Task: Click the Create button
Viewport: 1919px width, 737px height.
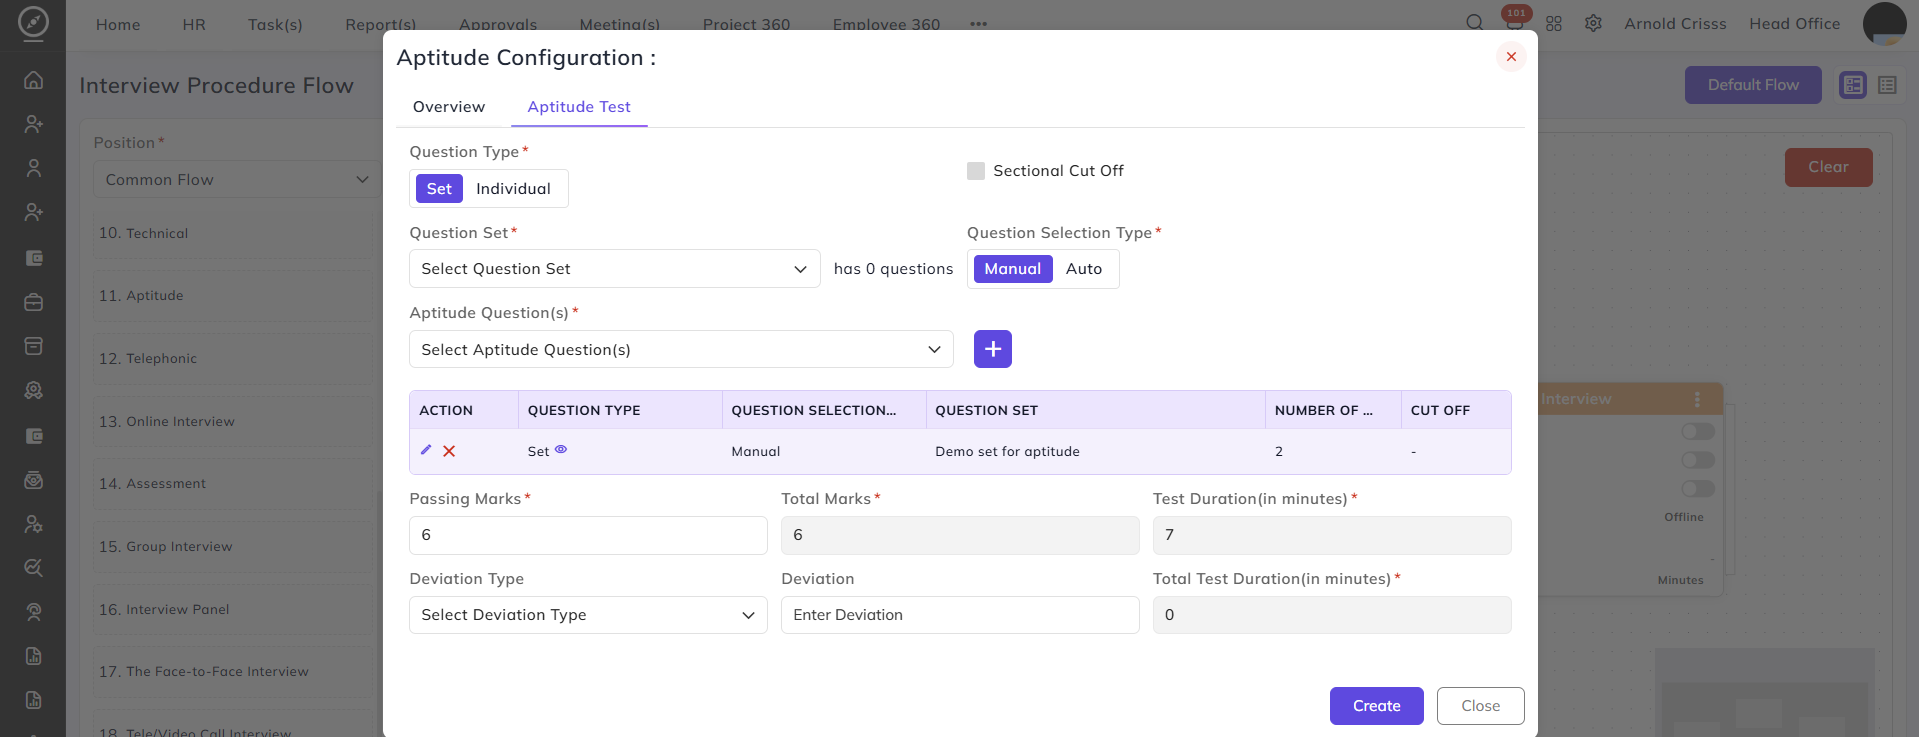Action: [1376, 706]
